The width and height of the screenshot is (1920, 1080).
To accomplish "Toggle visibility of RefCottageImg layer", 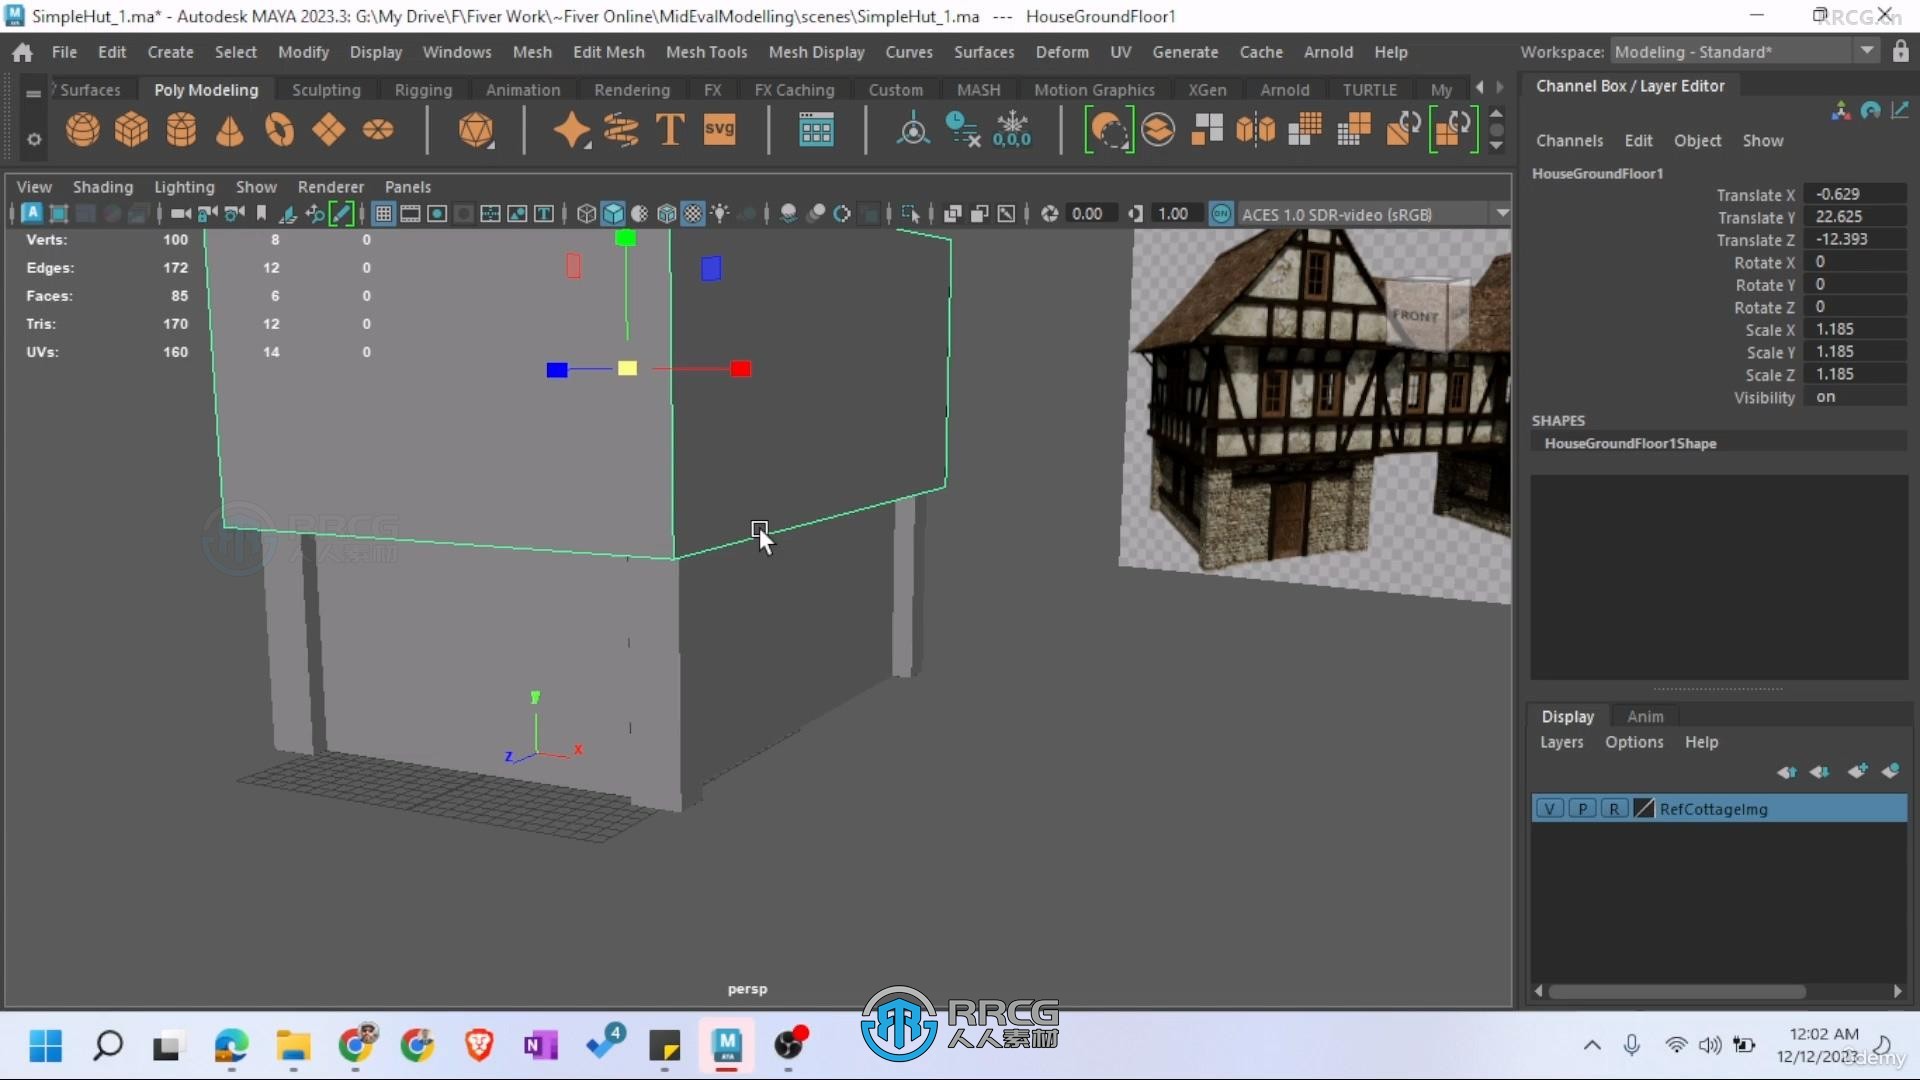I will click(x=1549, y=808).
